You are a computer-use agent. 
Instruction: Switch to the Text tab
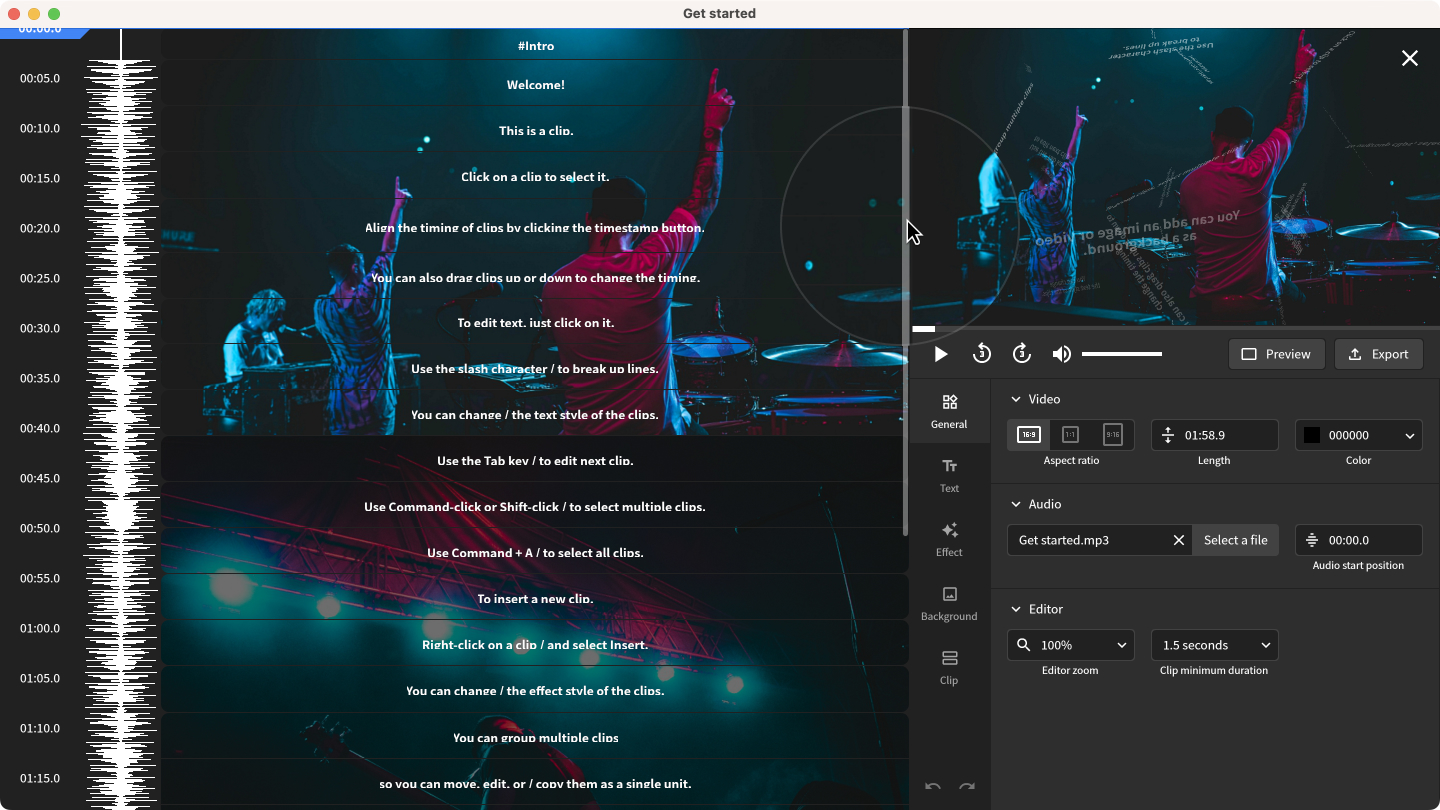(949, 474)
